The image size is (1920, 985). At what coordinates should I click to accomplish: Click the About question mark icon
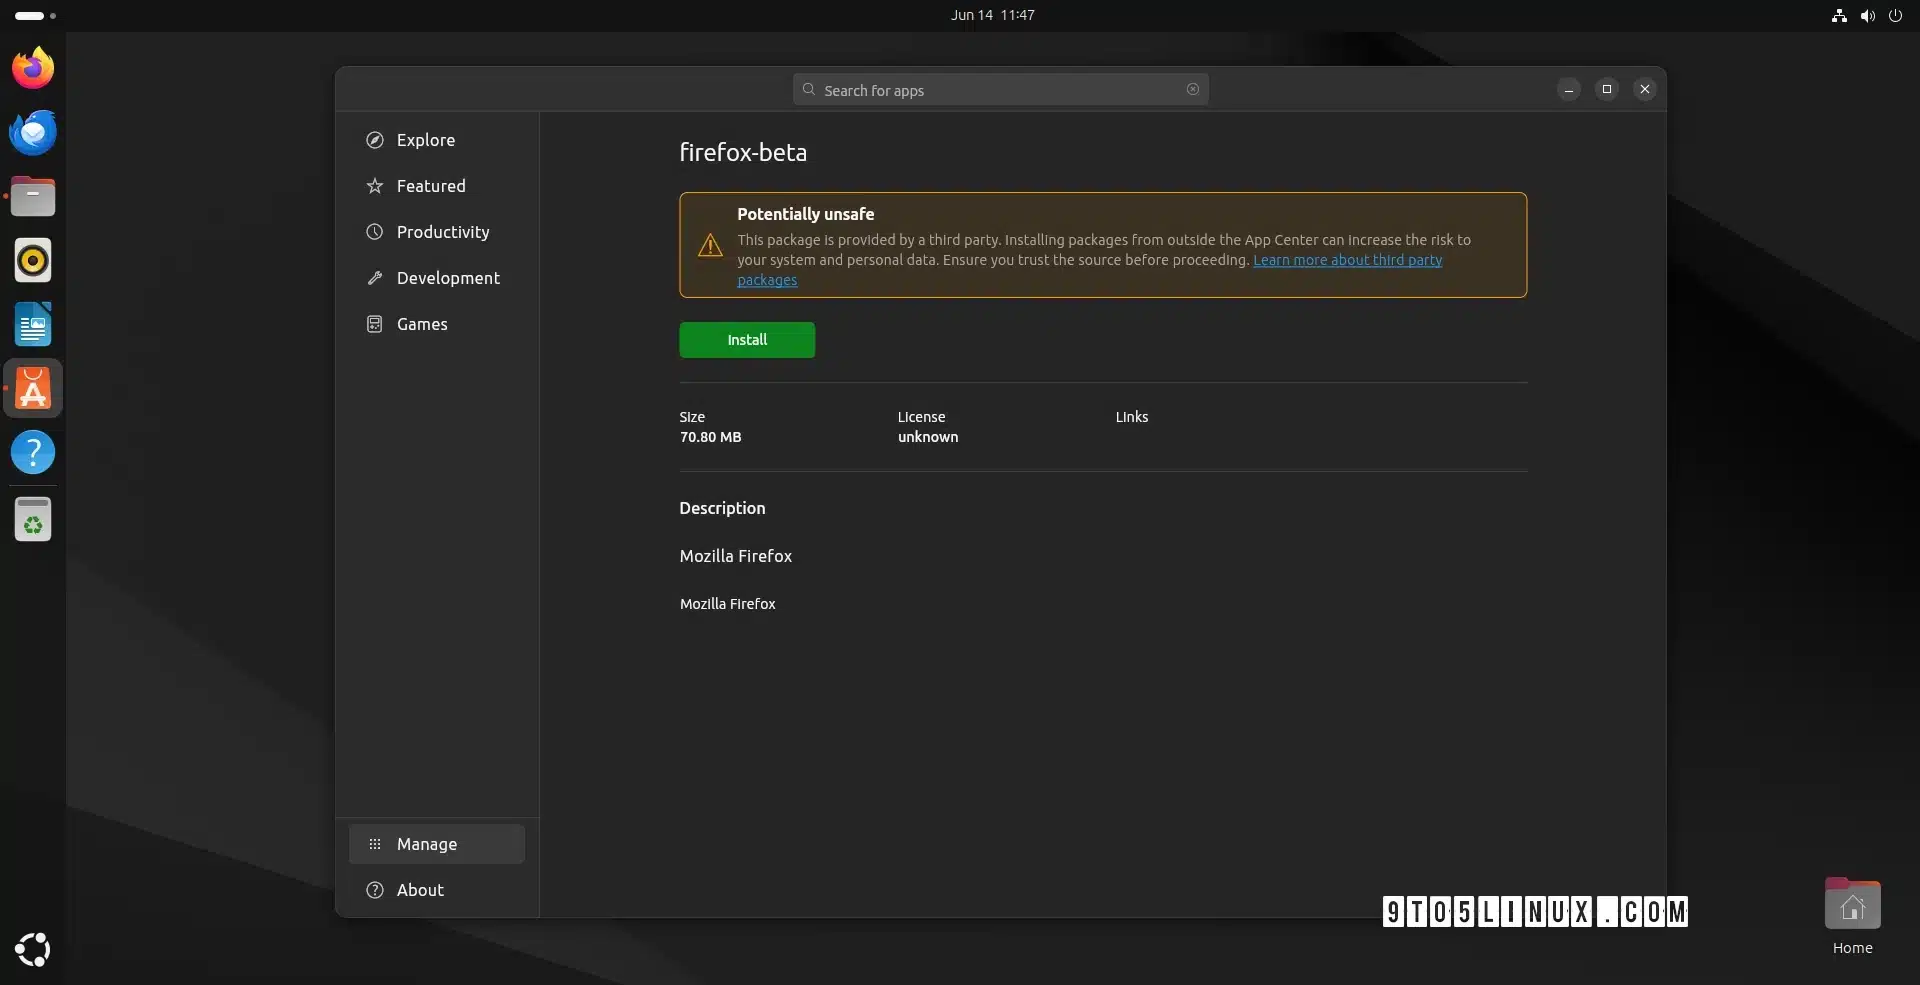click(375, 890)
